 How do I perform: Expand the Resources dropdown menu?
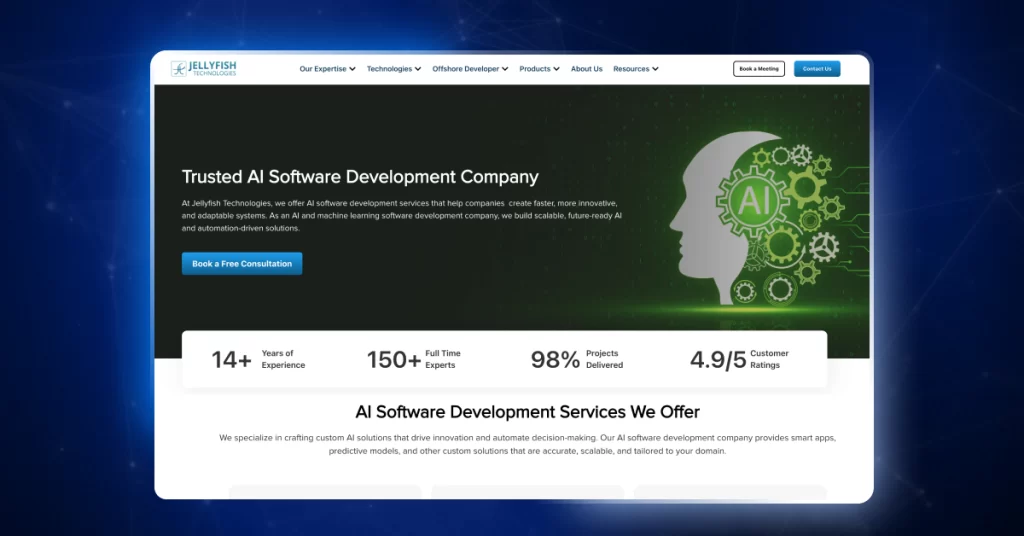636,69
